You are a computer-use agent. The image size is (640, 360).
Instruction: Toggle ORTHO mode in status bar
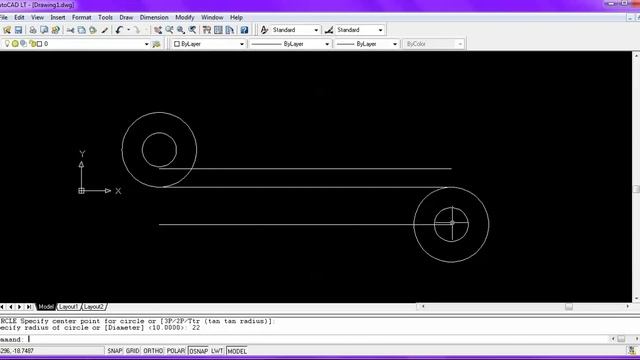tap(153, 351)
